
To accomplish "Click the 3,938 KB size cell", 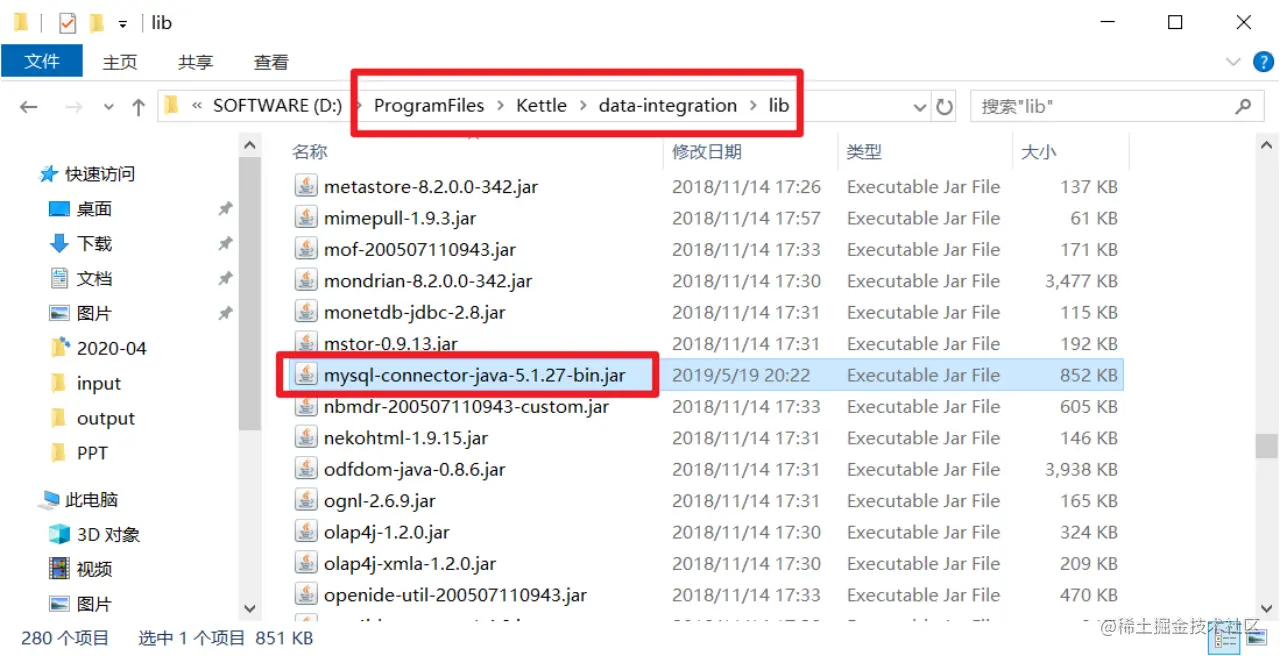I will [1081, 470].
